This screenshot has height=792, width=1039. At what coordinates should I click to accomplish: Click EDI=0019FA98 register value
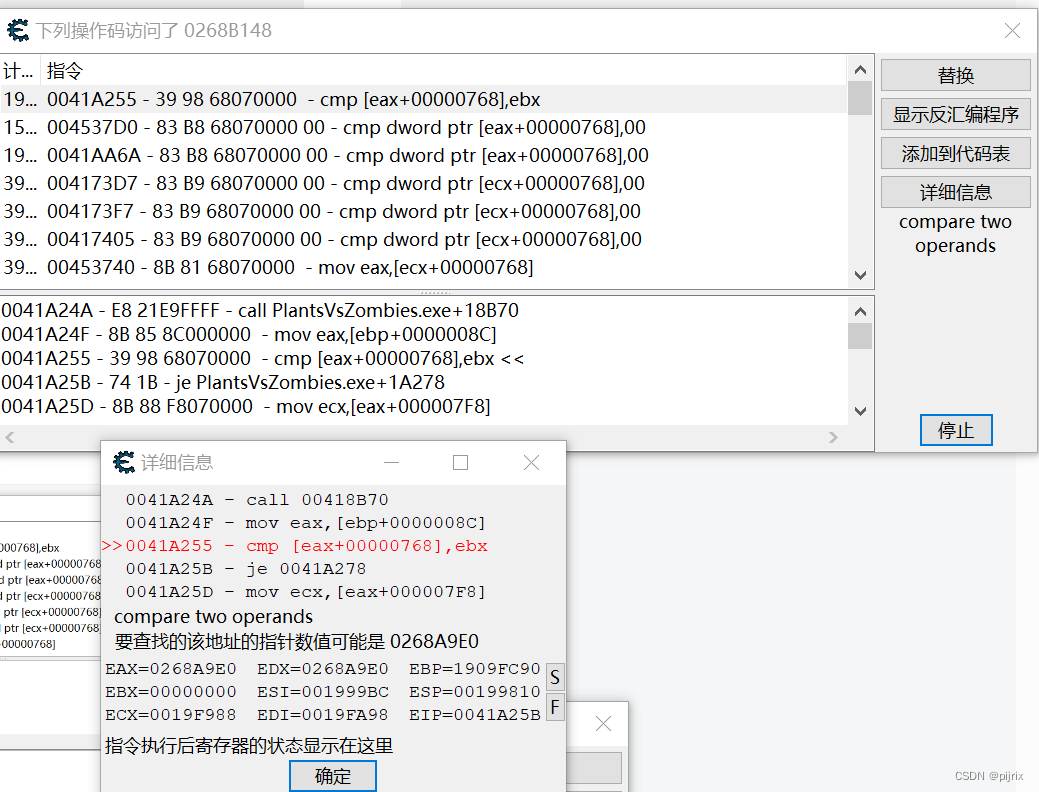tap(323, 715)
